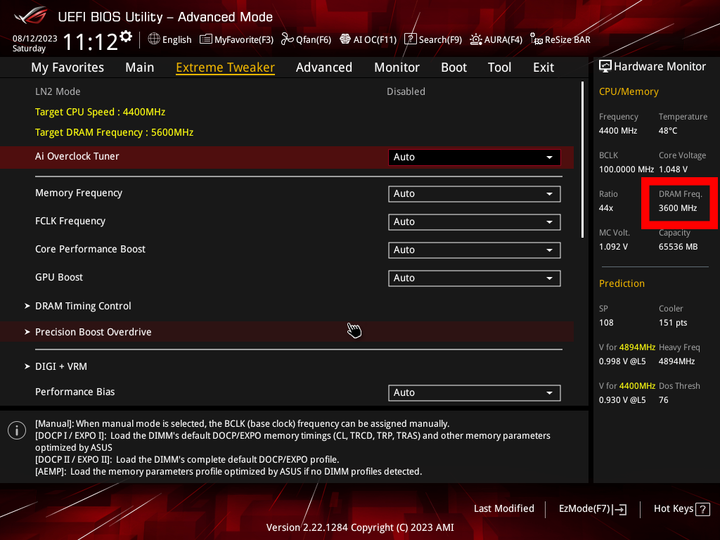The width and height of the screenshot is (720, 540).
Task: Click the globe language icon
Action: point(154,39)
